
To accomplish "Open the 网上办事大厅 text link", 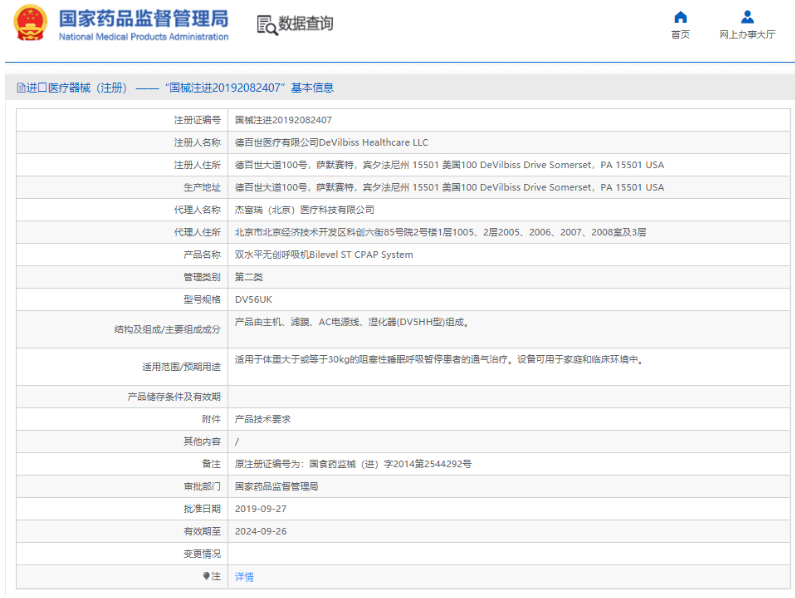I will pos(747,34).
